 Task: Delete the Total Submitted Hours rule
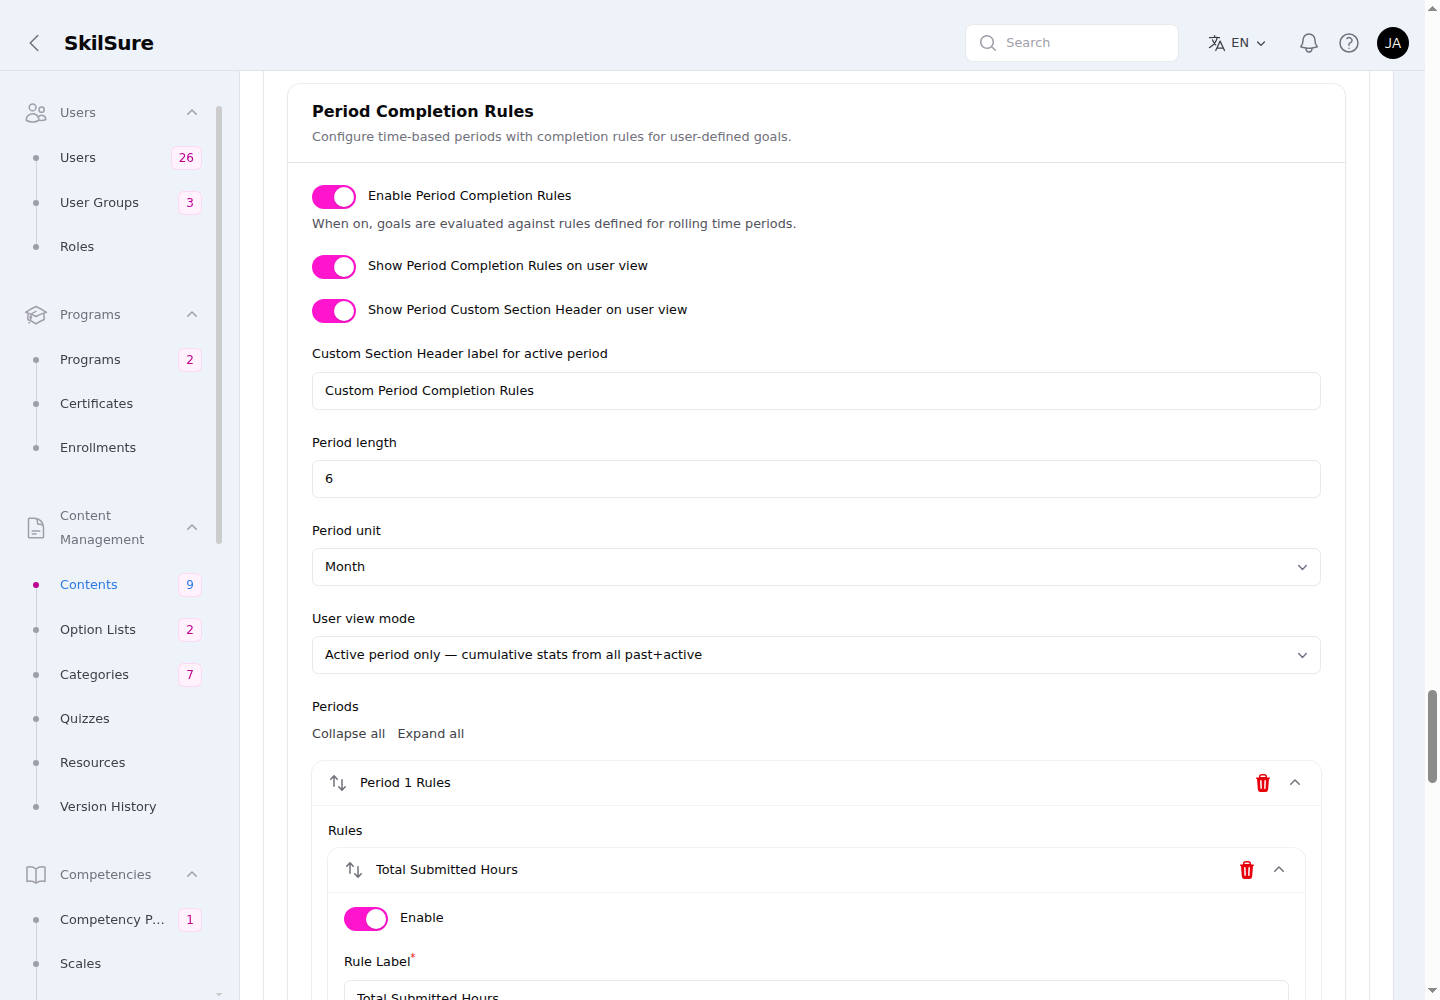[1247, 870]
